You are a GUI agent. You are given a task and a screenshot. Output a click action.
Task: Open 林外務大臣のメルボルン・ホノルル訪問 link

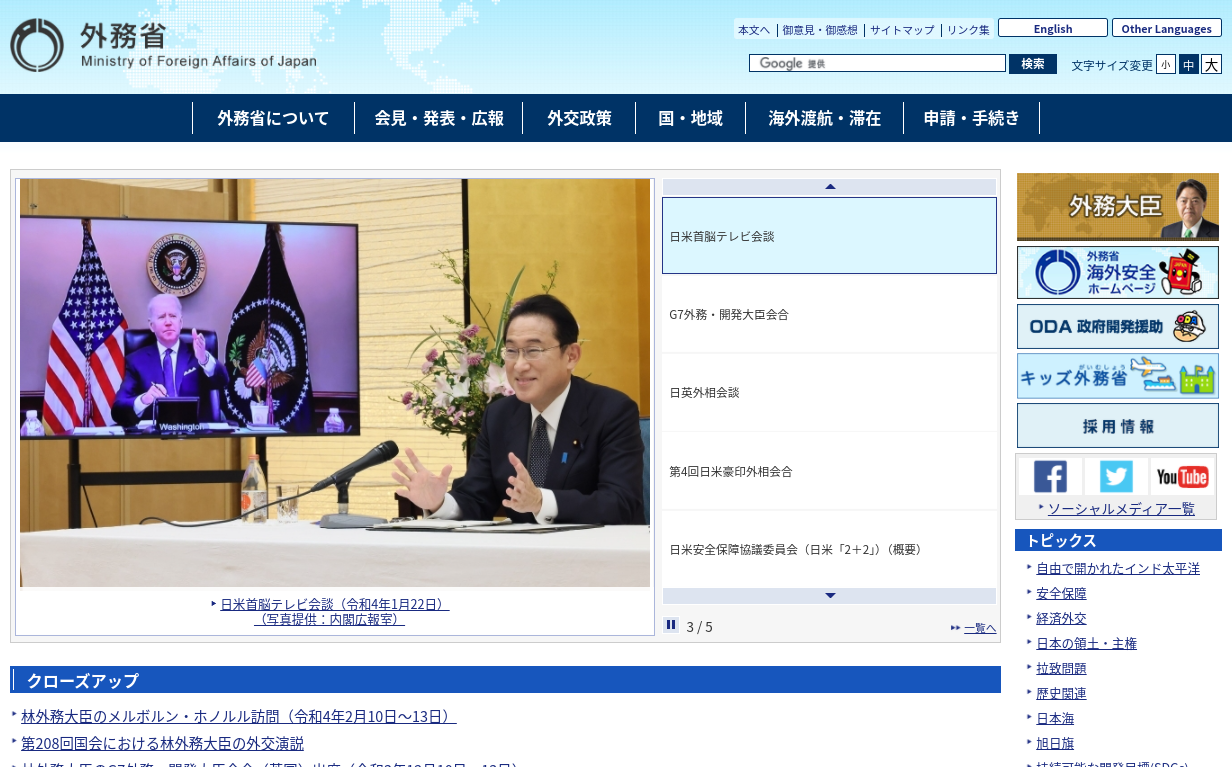239,716
